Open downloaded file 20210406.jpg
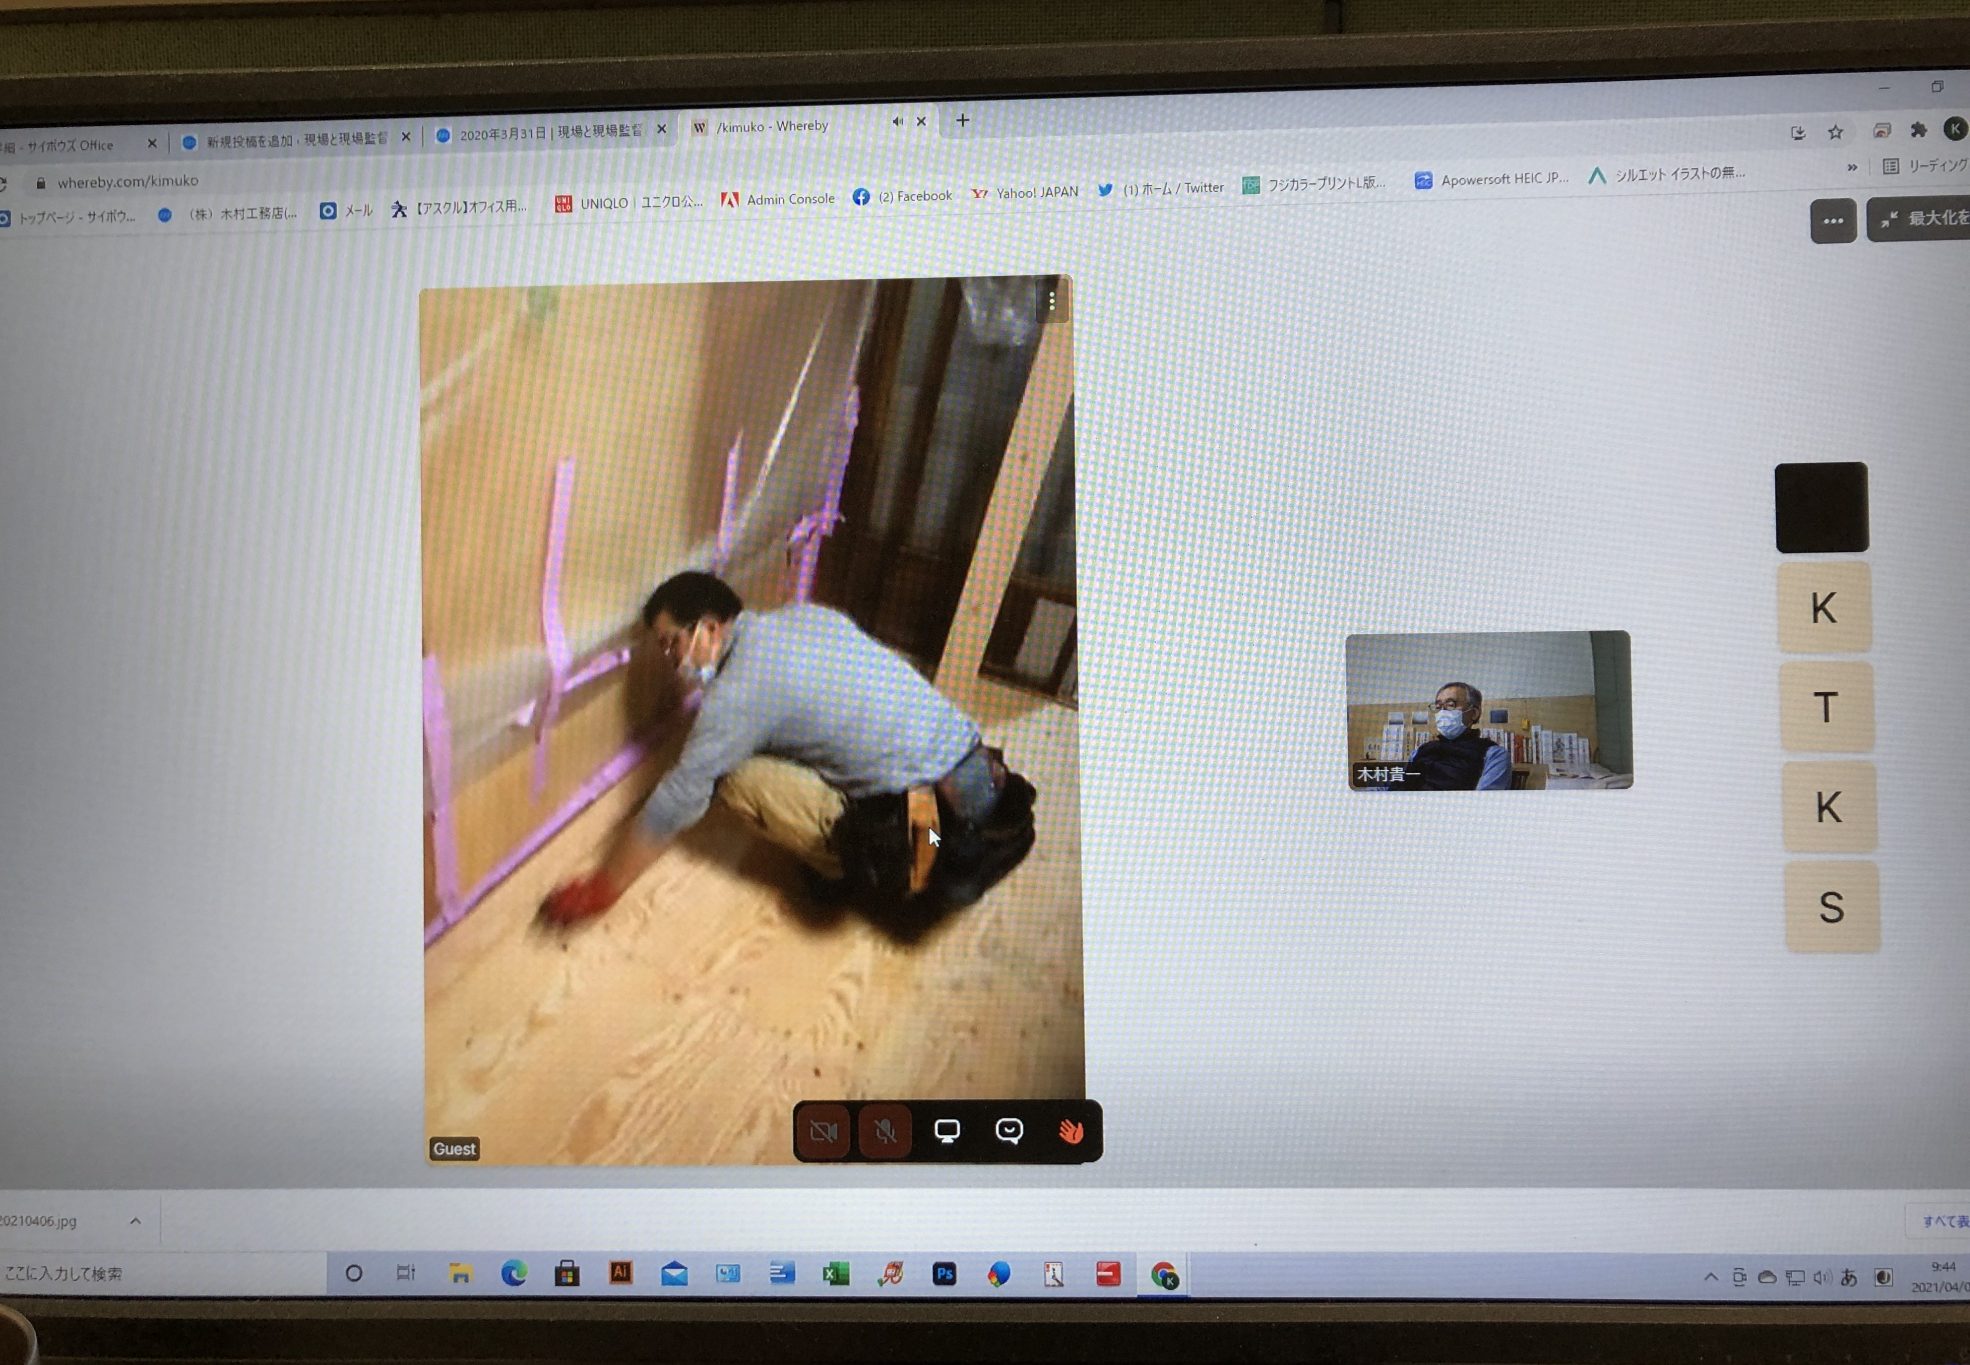This screenshot has height=1365, width=1970. (x=40, y=1221)
